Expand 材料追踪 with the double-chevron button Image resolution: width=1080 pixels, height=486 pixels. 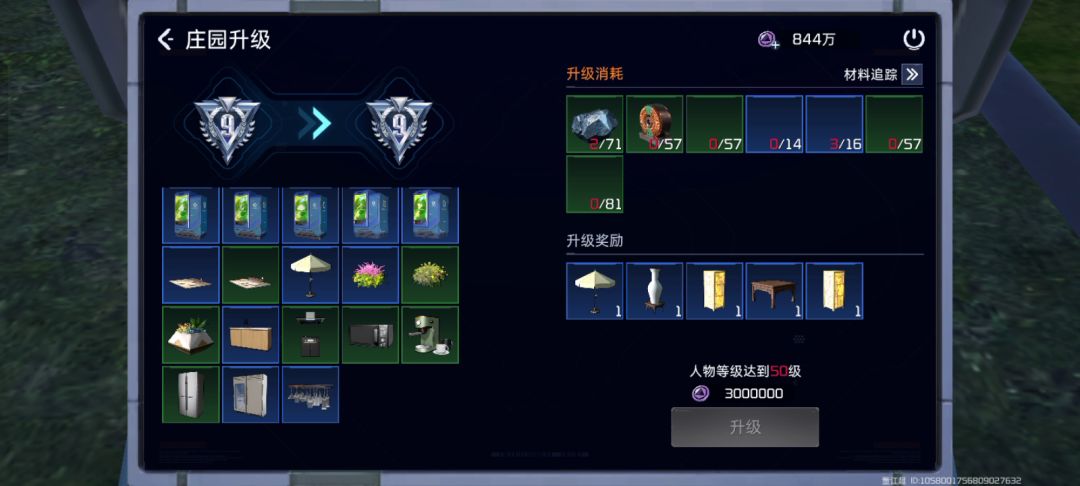(x=912, y=74)
